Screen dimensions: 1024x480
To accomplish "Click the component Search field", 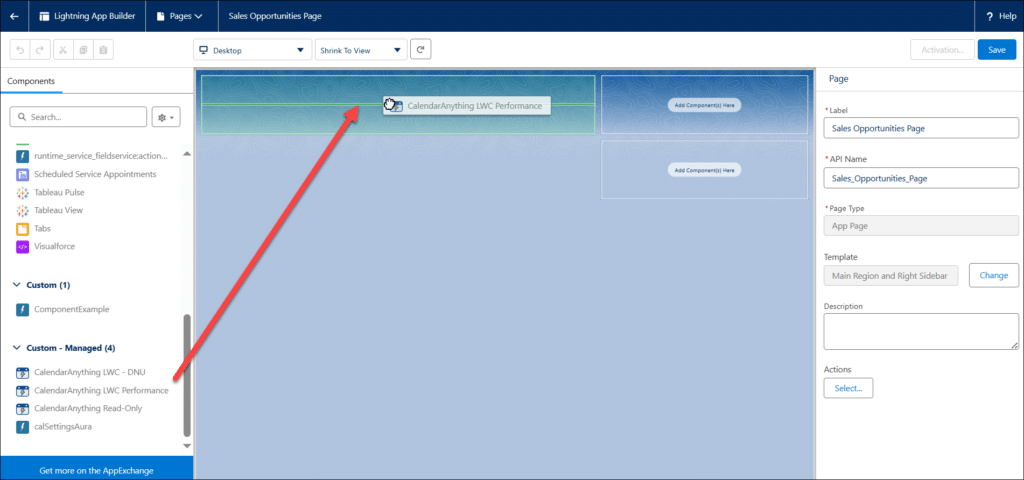I will 78,117.
